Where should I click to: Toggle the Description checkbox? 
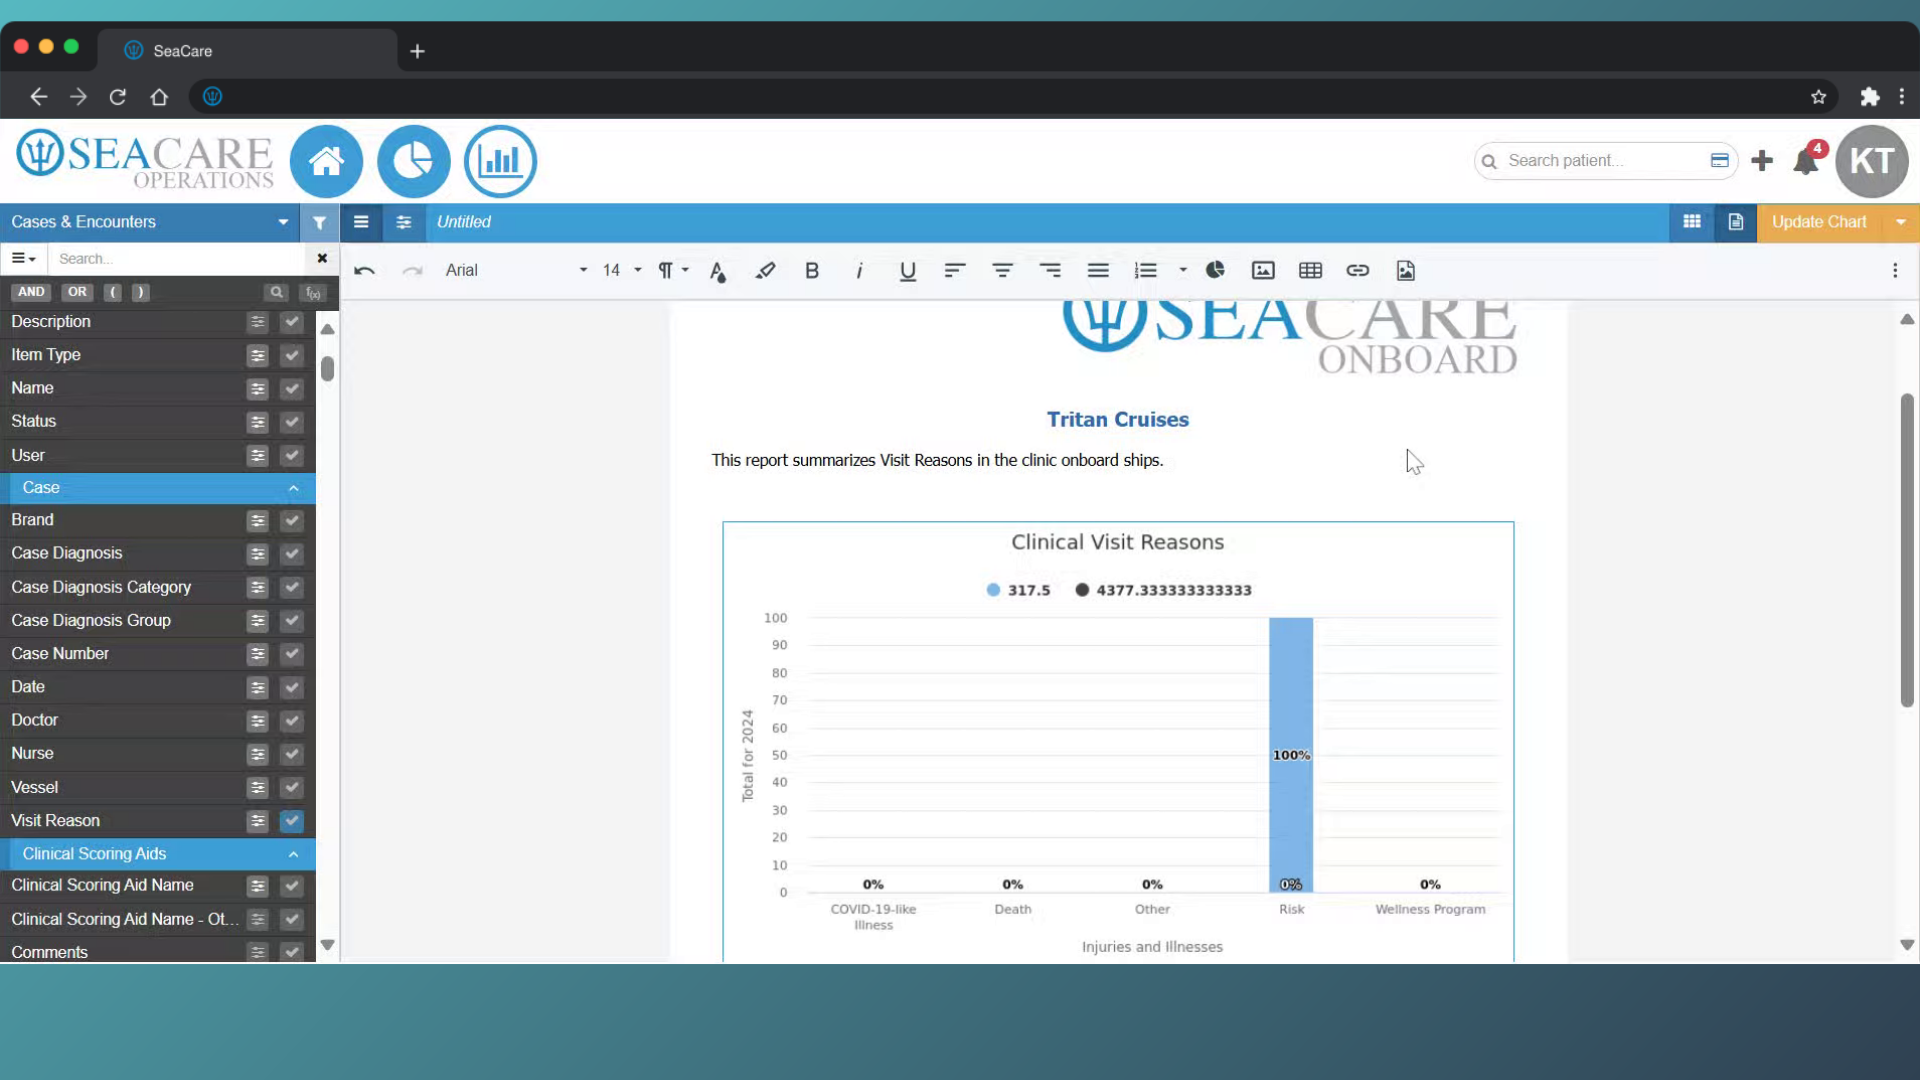tap(292, 322)
